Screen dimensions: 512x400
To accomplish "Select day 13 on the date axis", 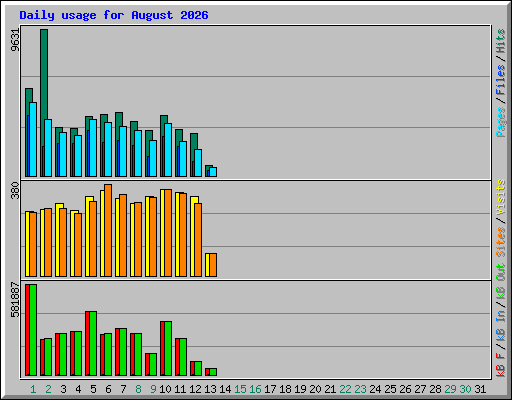I will click(210, 389).
